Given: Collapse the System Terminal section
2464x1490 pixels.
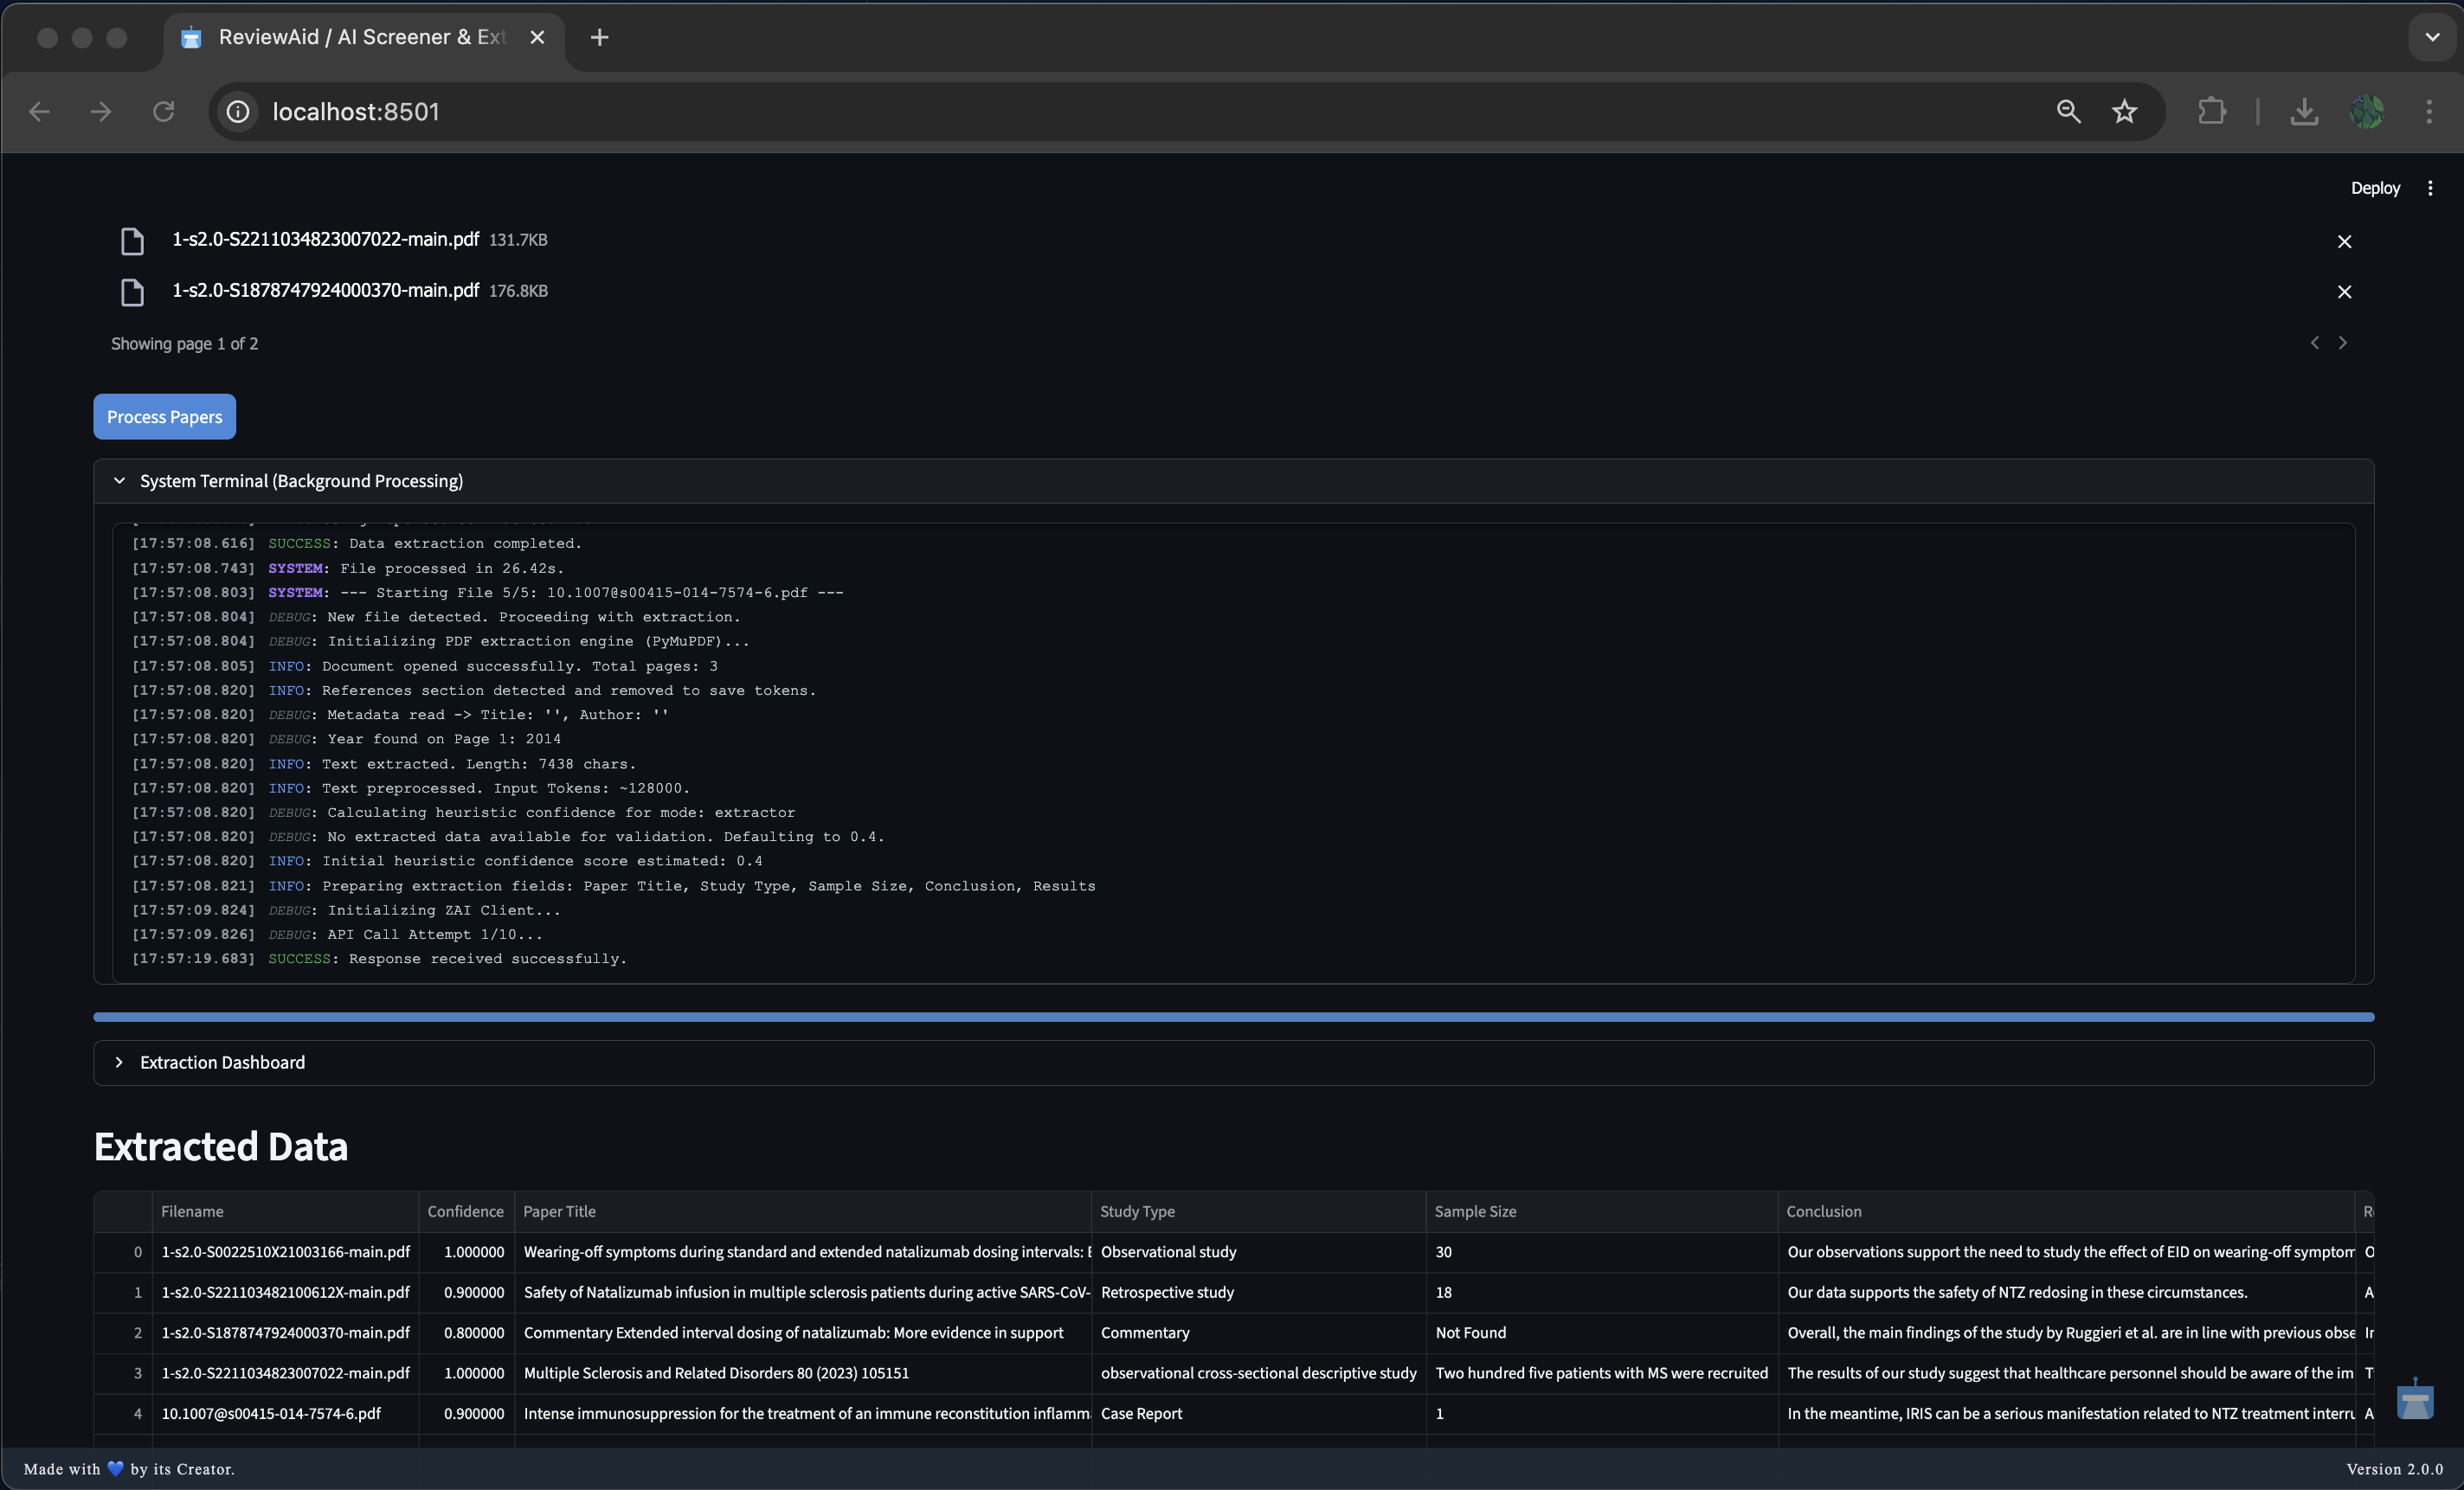Looking at the screenshot, I should (x=120, y=481).
